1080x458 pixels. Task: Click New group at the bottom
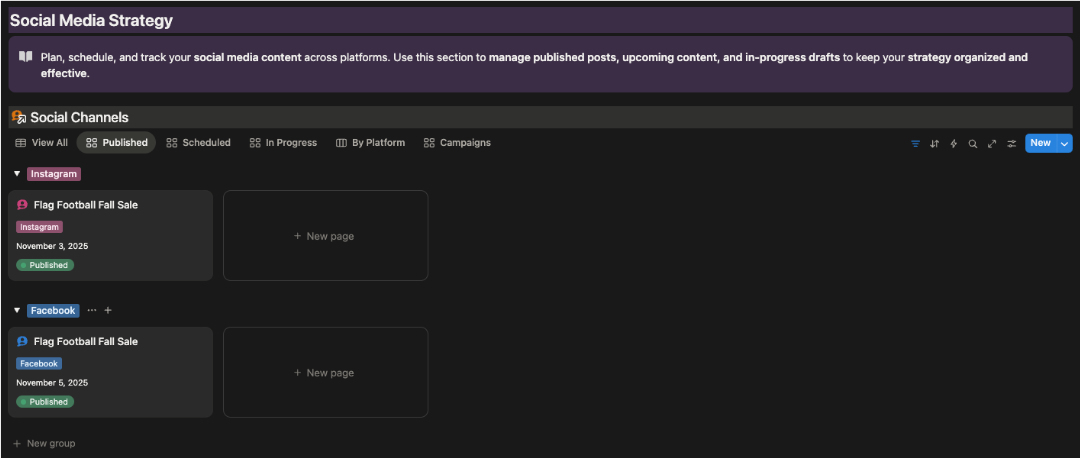pyautogui.click(x=44, y=443)
